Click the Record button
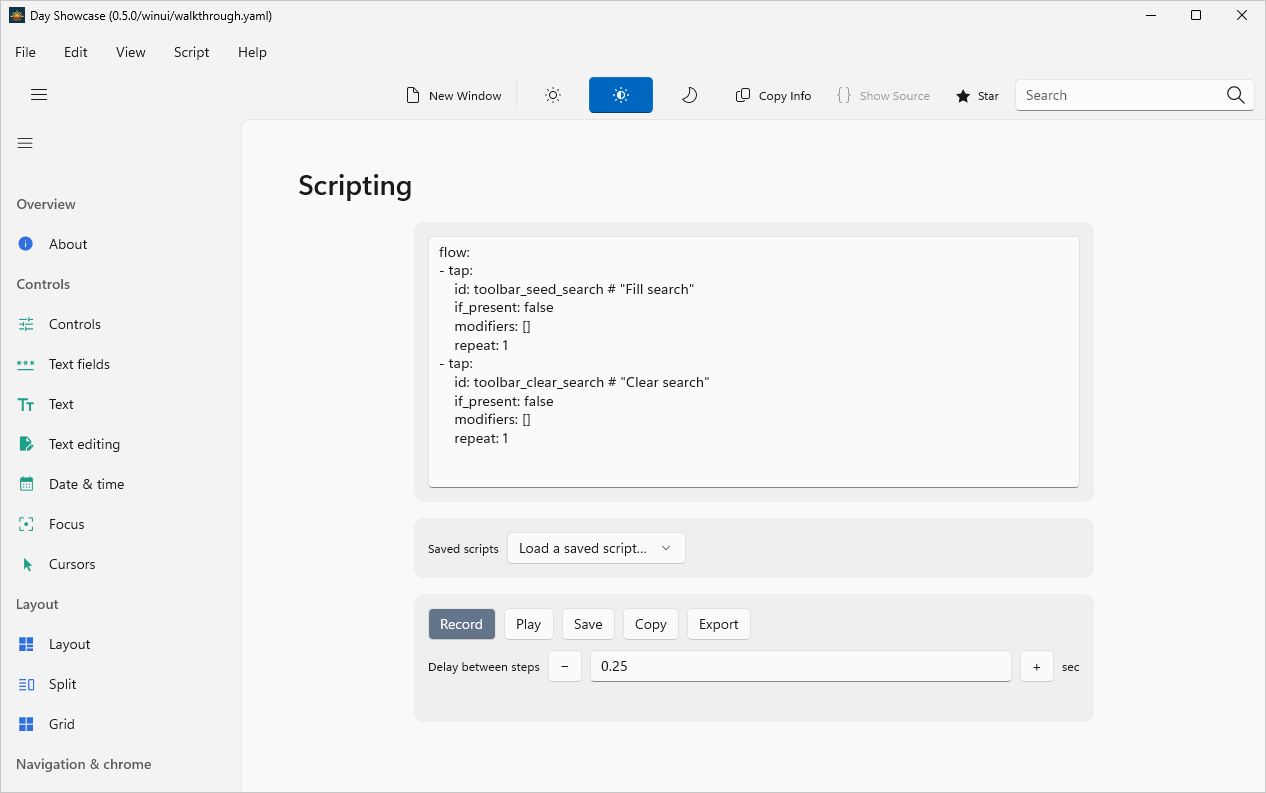This screenshot has width=1266, height=793. point(461,624)
